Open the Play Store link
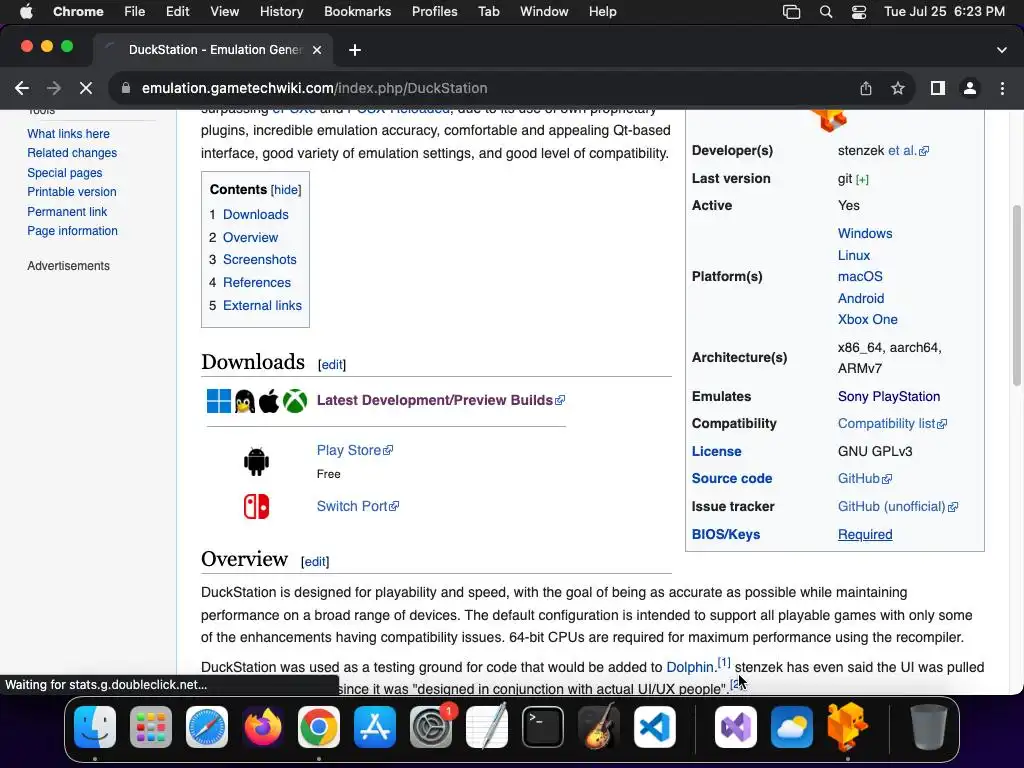This screenshot has width=1024, height=768. click(x=355, y=450)
